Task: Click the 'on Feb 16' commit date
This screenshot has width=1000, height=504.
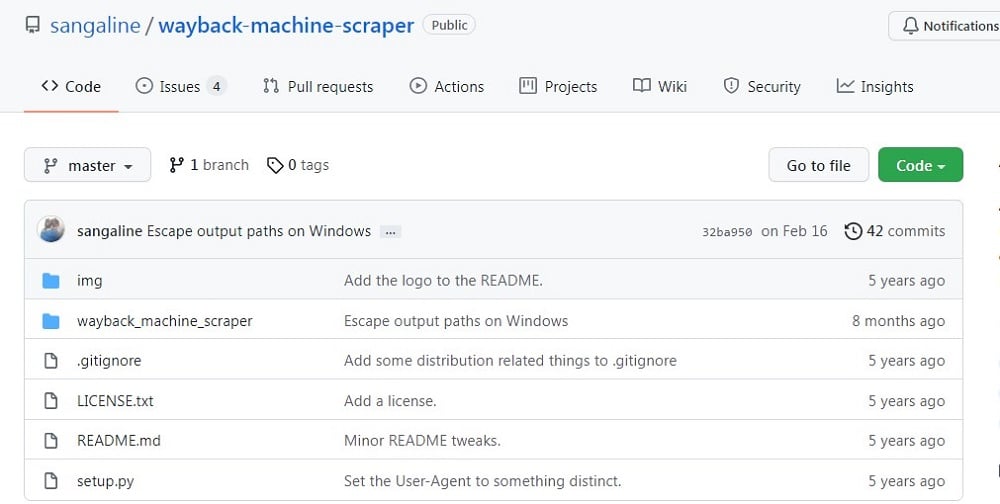Action: pos(794,231)
